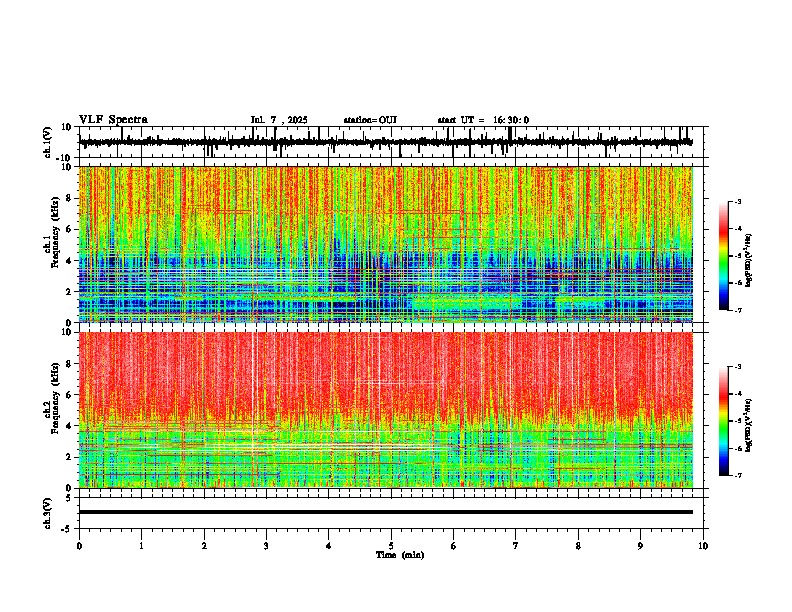This screenshot has width=792, height=612.
Task: Click the ch.1 voltage waveform trace
Action: pyautogui.click(x=385, y=142)
